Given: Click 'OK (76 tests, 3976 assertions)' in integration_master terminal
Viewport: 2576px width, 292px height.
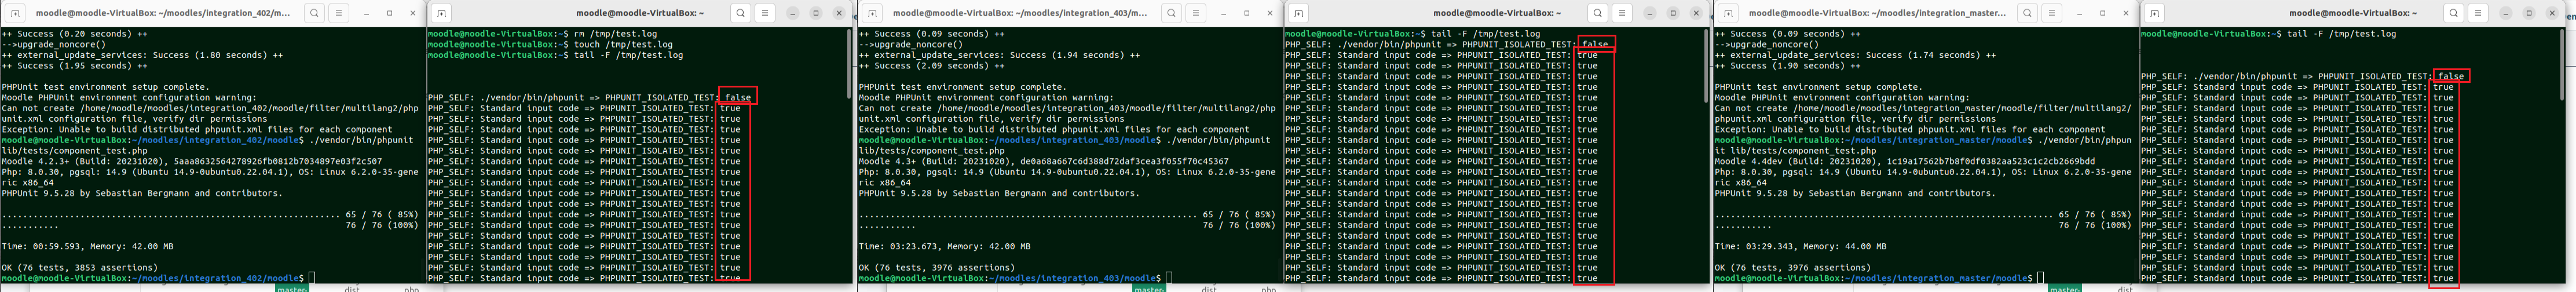Looking at the screenshot, I should point(1793,267).
